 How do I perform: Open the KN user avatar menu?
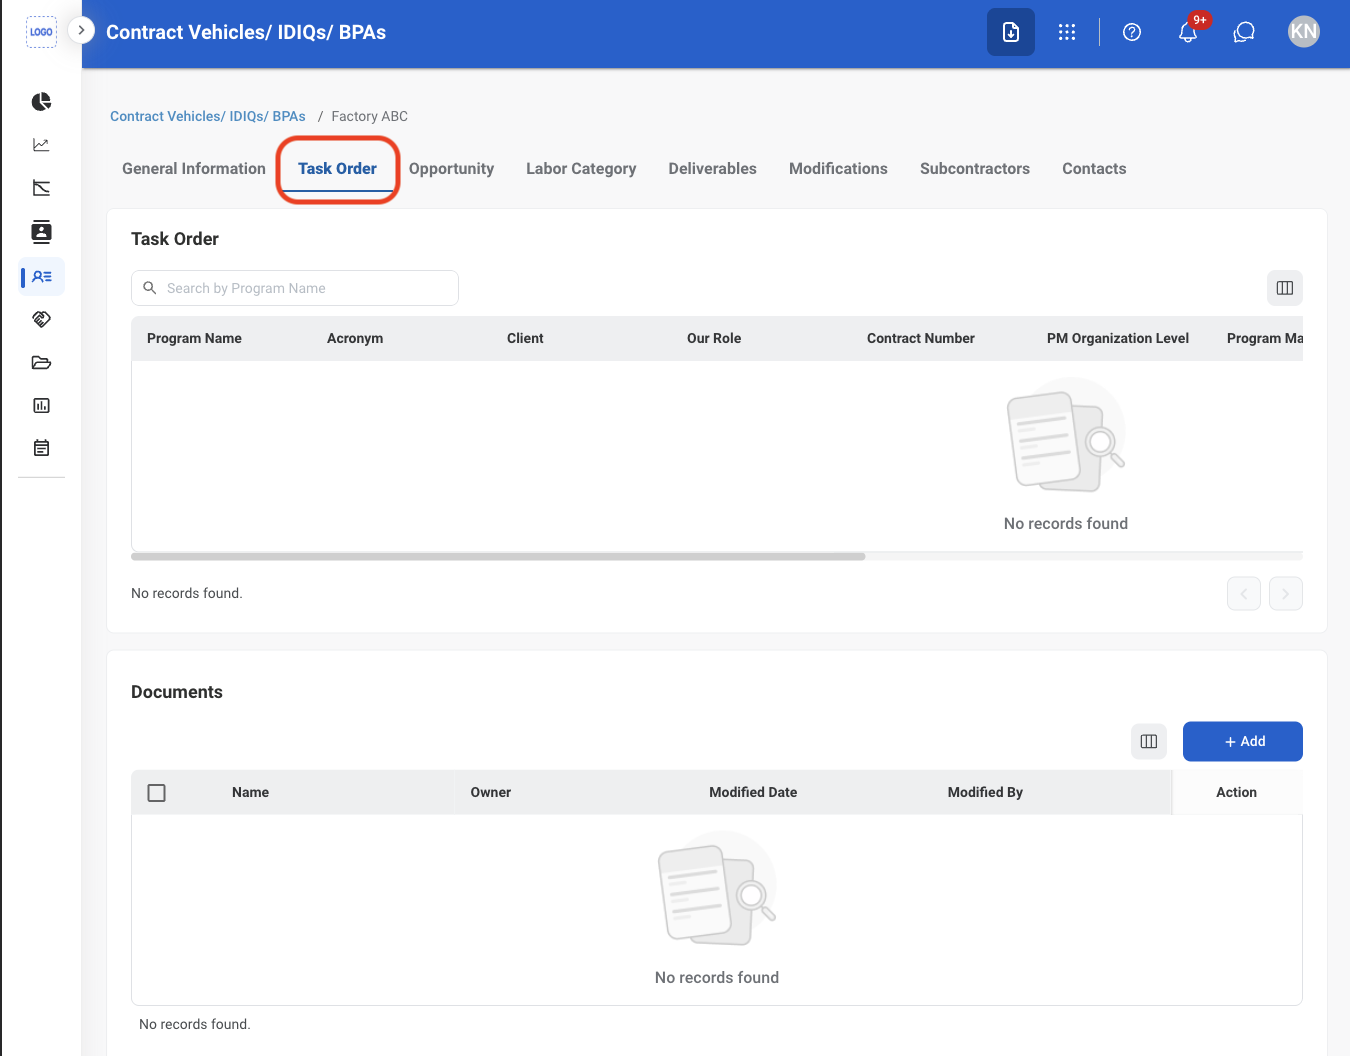click(1304, 32)
